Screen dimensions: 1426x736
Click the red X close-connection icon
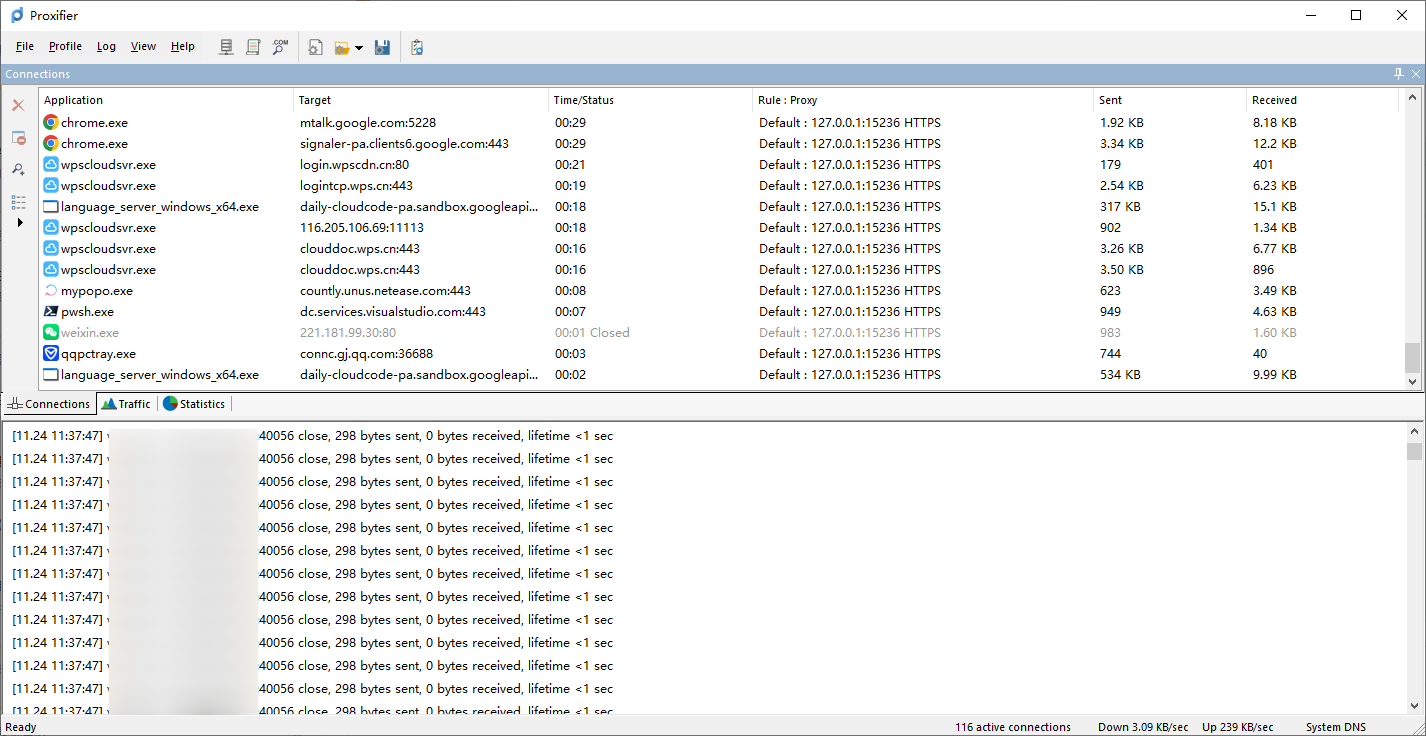18,105
